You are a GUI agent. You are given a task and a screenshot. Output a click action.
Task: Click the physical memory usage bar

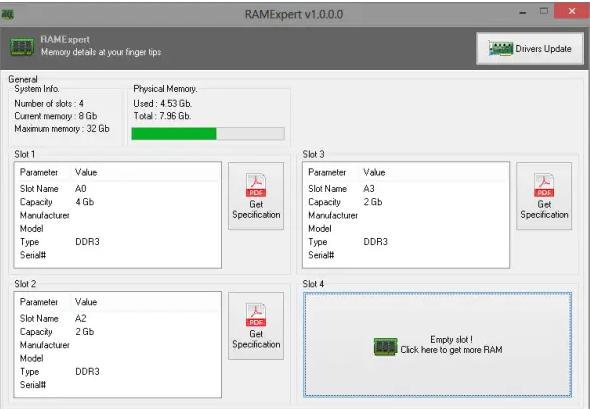coord(208,134)
